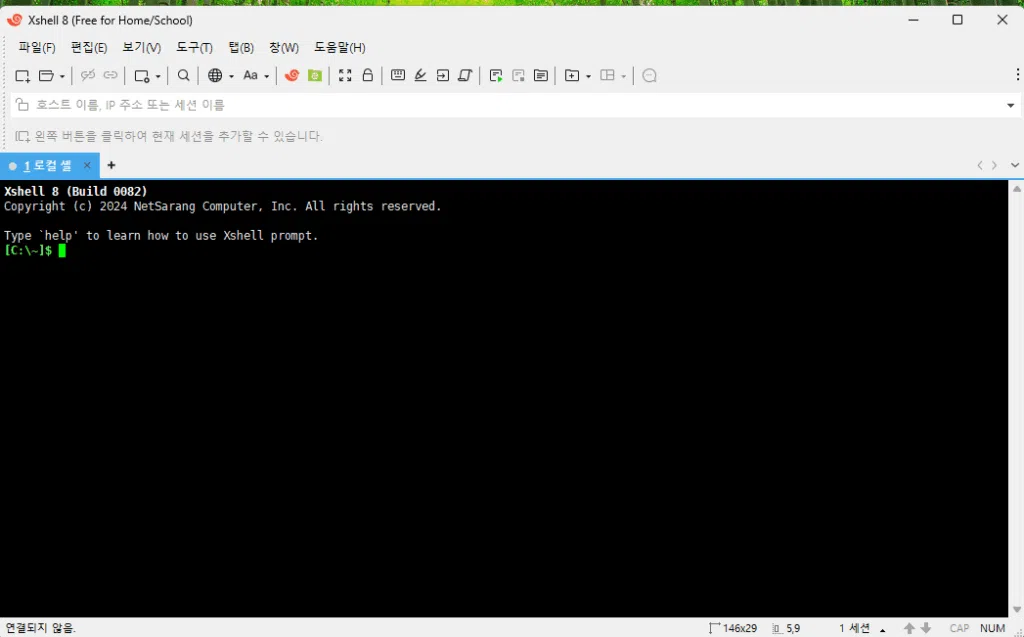Viewport: 1024px width, 637px height.
Task: Add a new tab with the plus button
Action: [111, 166]
